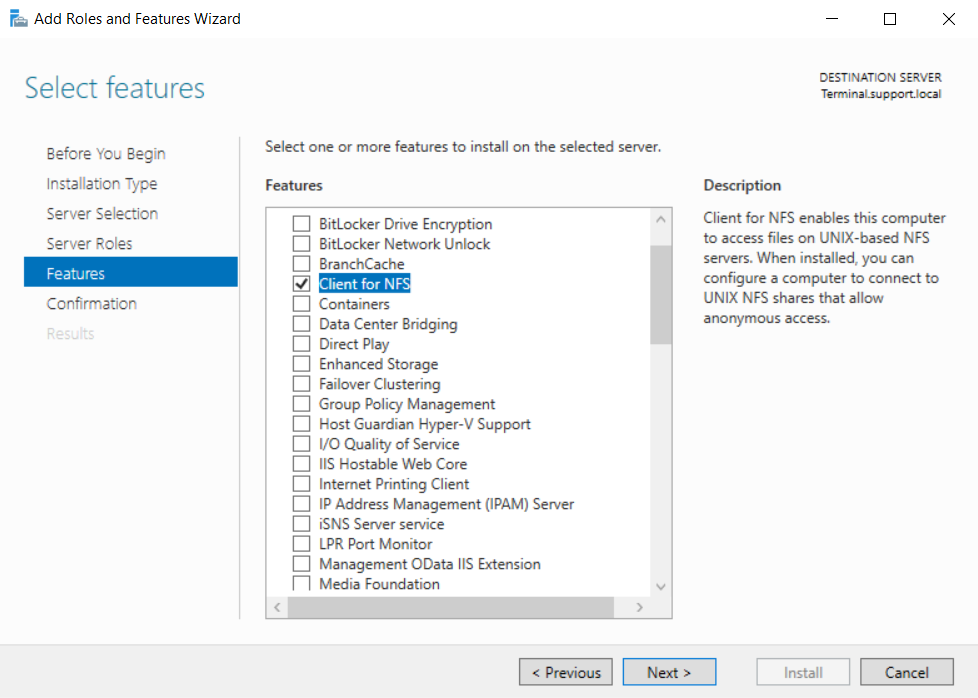Click the horizontal scrollbar right arrow
Screen dimensions: 978x698
[640, 607]
